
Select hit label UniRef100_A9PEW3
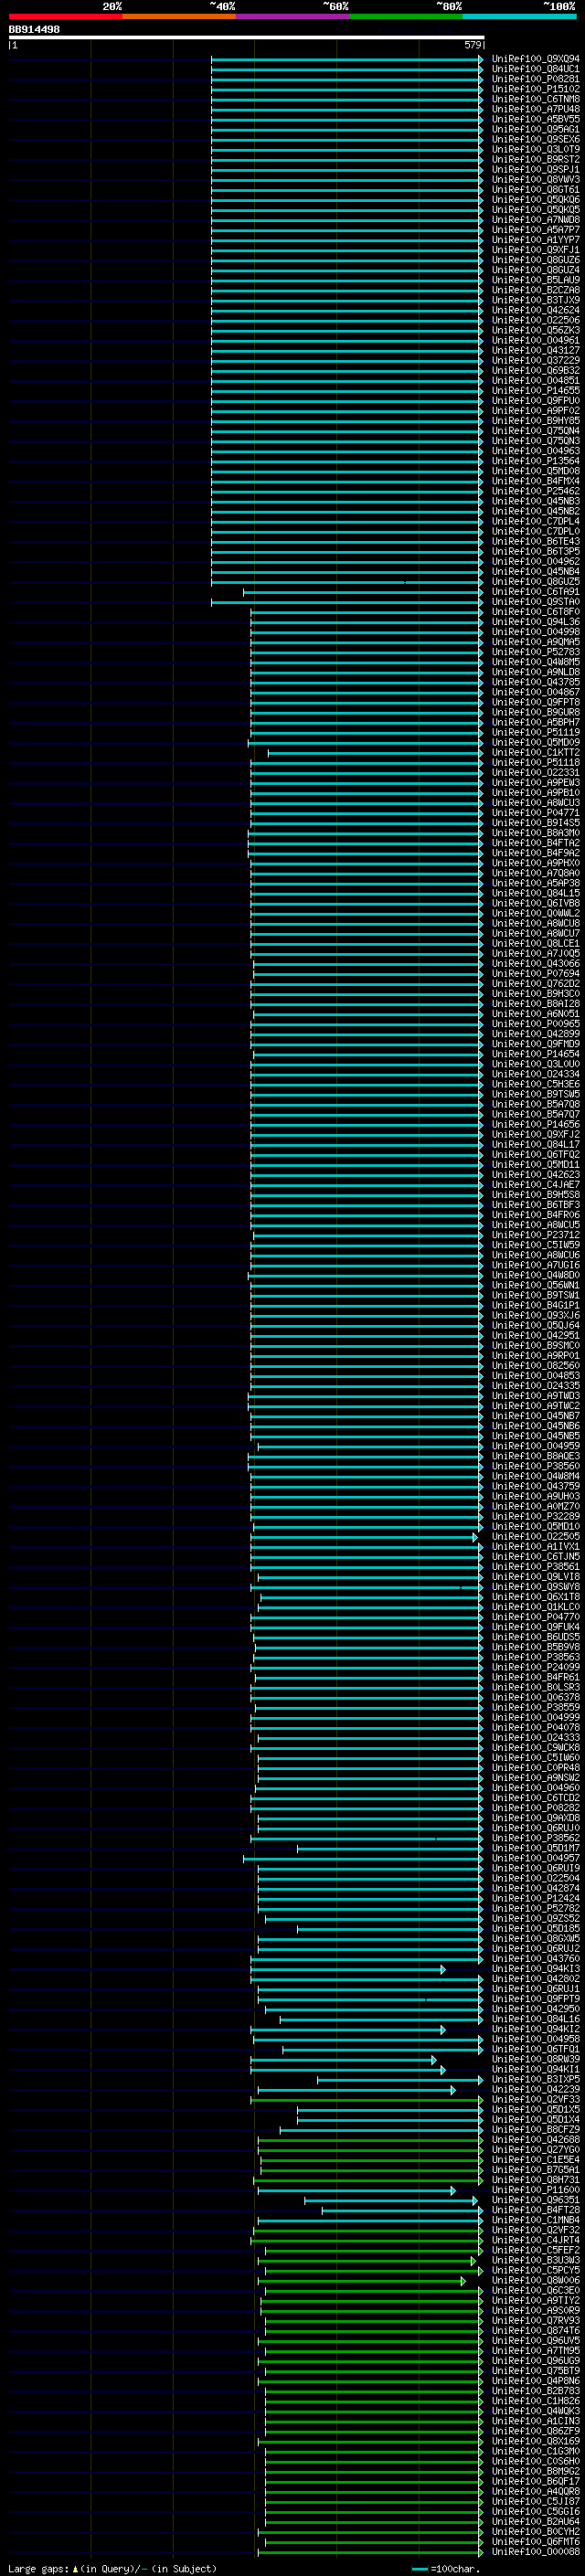click(536, 783)
